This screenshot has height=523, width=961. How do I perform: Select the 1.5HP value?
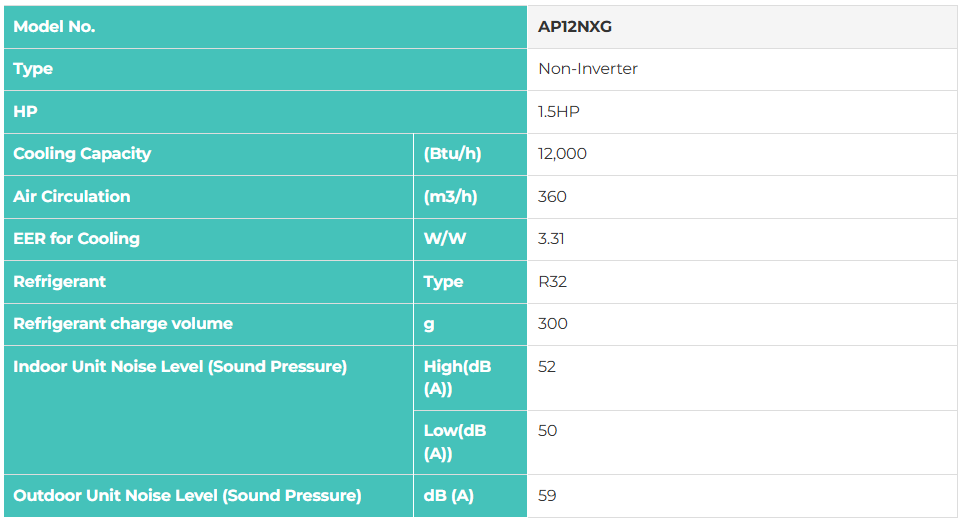[x=559, y=112]
